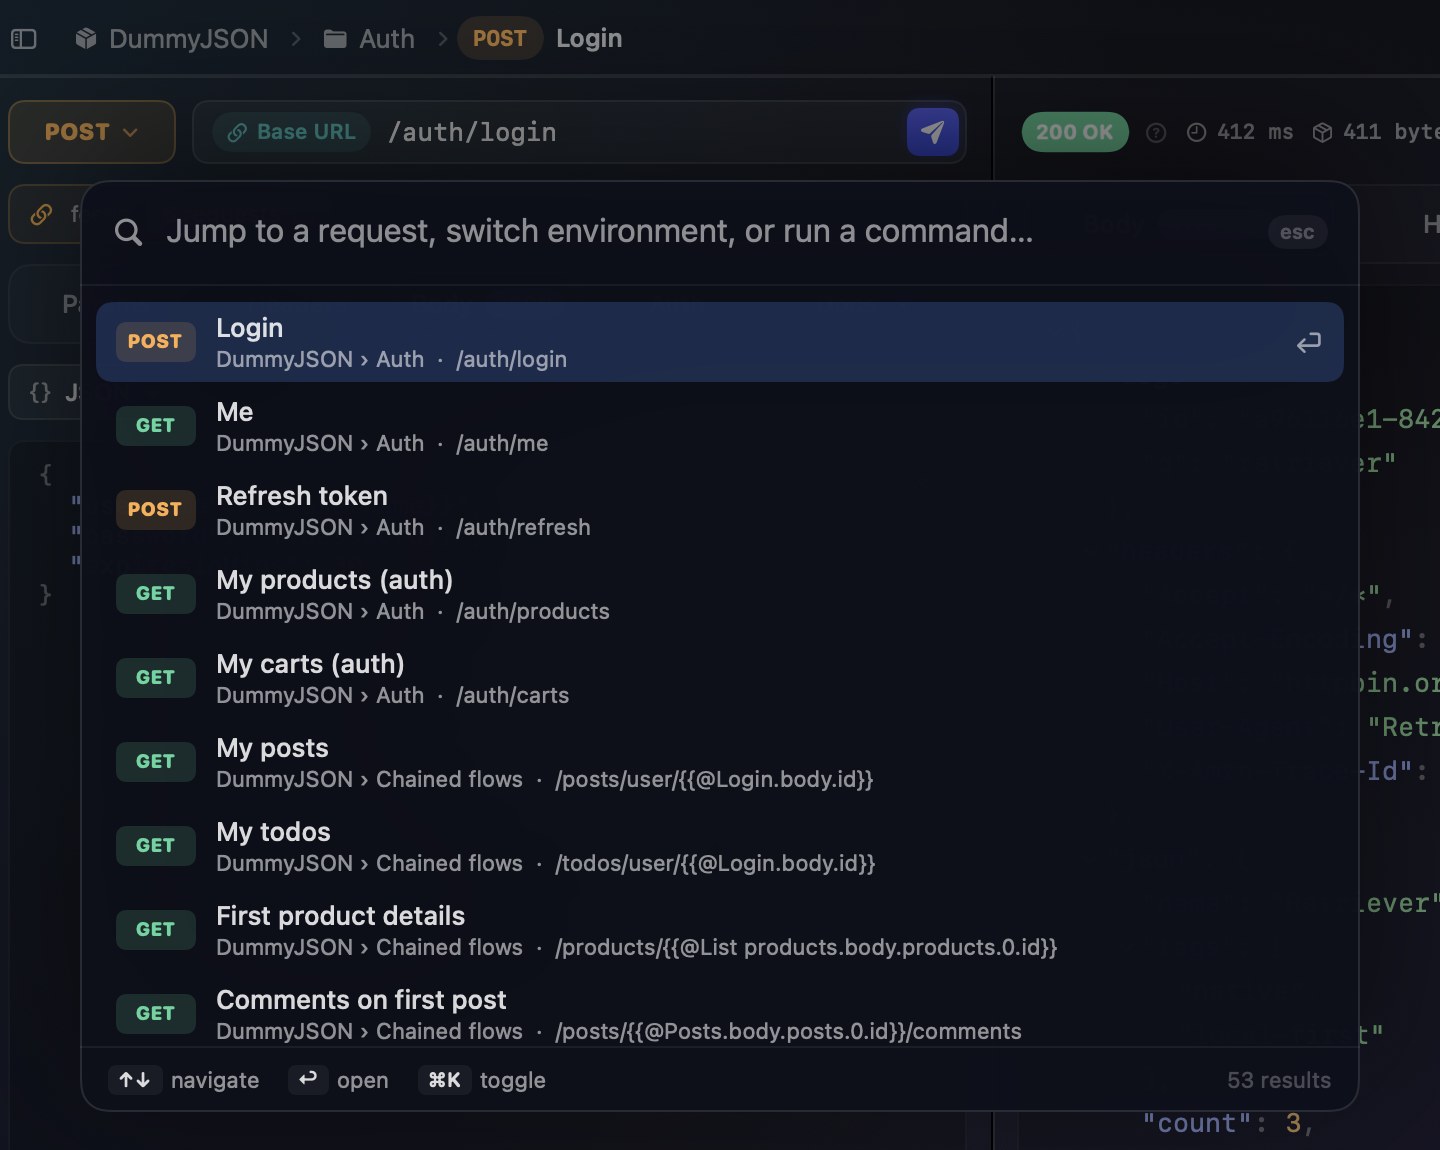The image size is (1440, 1150).
Task: Open the My posts request result
Action: click(720, 762)
